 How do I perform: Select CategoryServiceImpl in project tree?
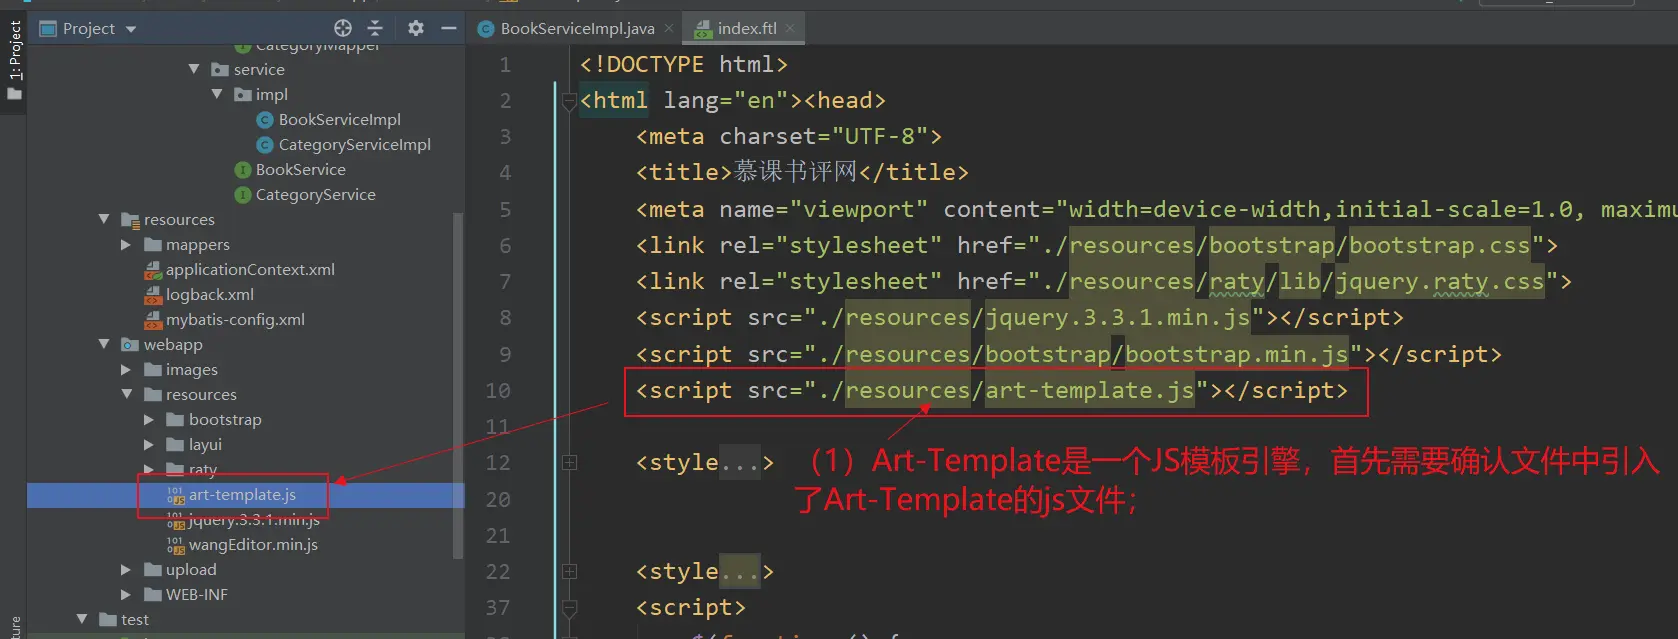point(355,144)
